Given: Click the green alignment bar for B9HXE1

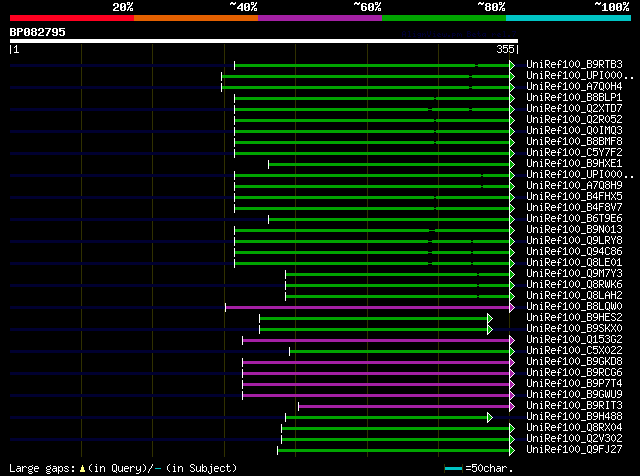Looking at the screenshot, I should [389, 164].
